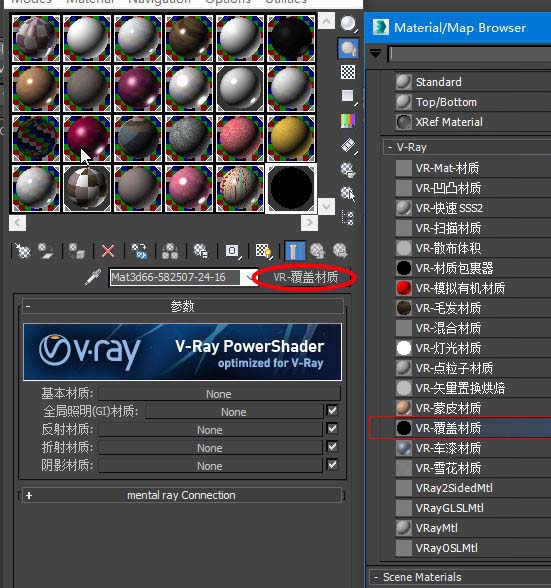Click the Put to Library icon
This screenshot has width=551, height=588.
[201, 251]
